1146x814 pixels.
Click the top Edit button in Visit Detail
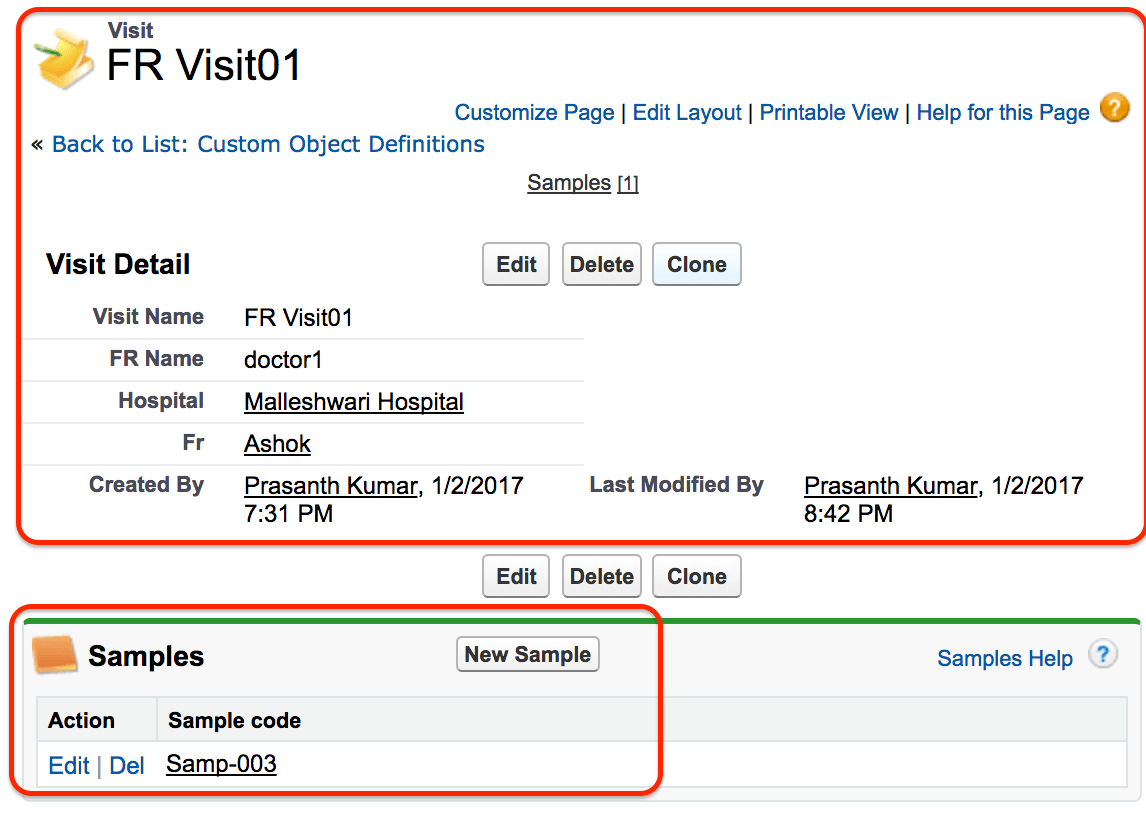point(516,265)
